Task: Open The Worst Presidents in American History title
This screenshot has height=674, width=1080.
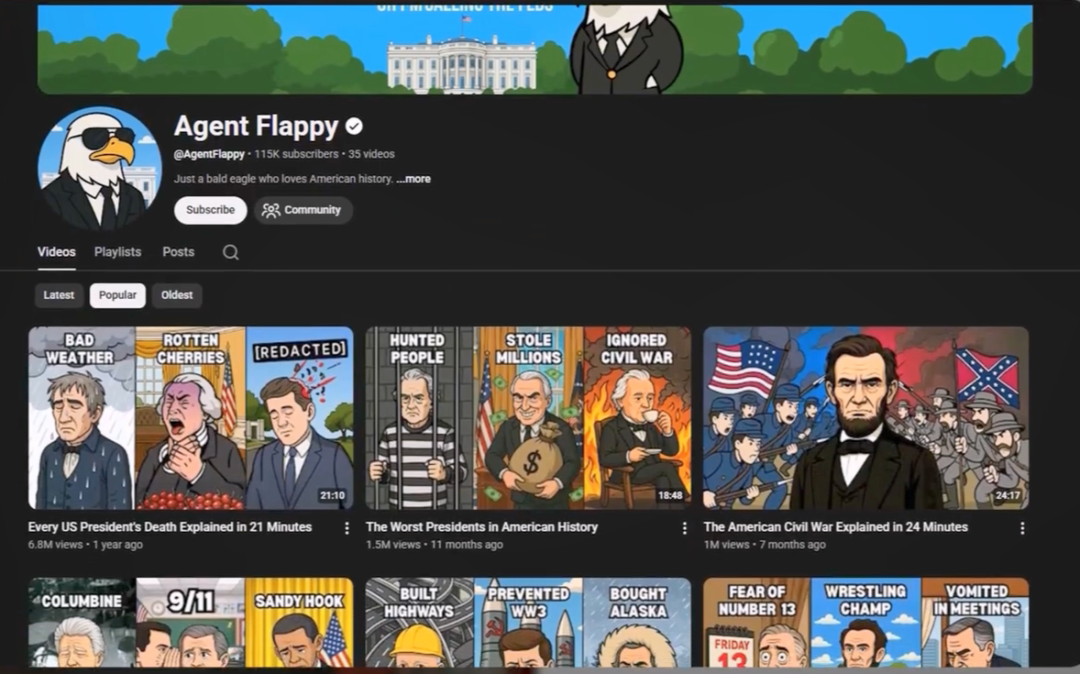Action: click(482, 527)
